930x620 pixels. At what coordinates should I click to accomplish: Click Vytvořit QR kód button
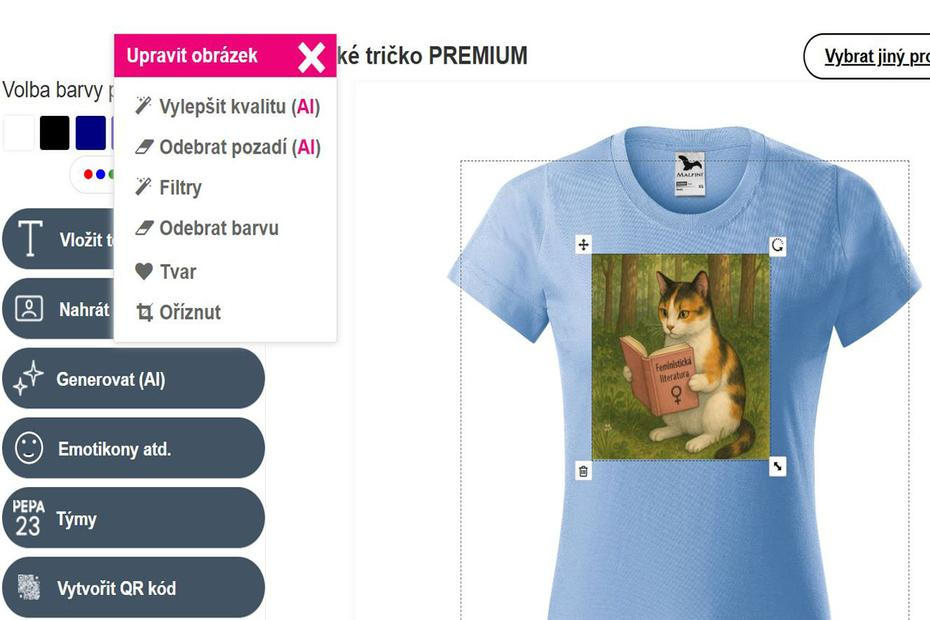[x=133, y=587]
